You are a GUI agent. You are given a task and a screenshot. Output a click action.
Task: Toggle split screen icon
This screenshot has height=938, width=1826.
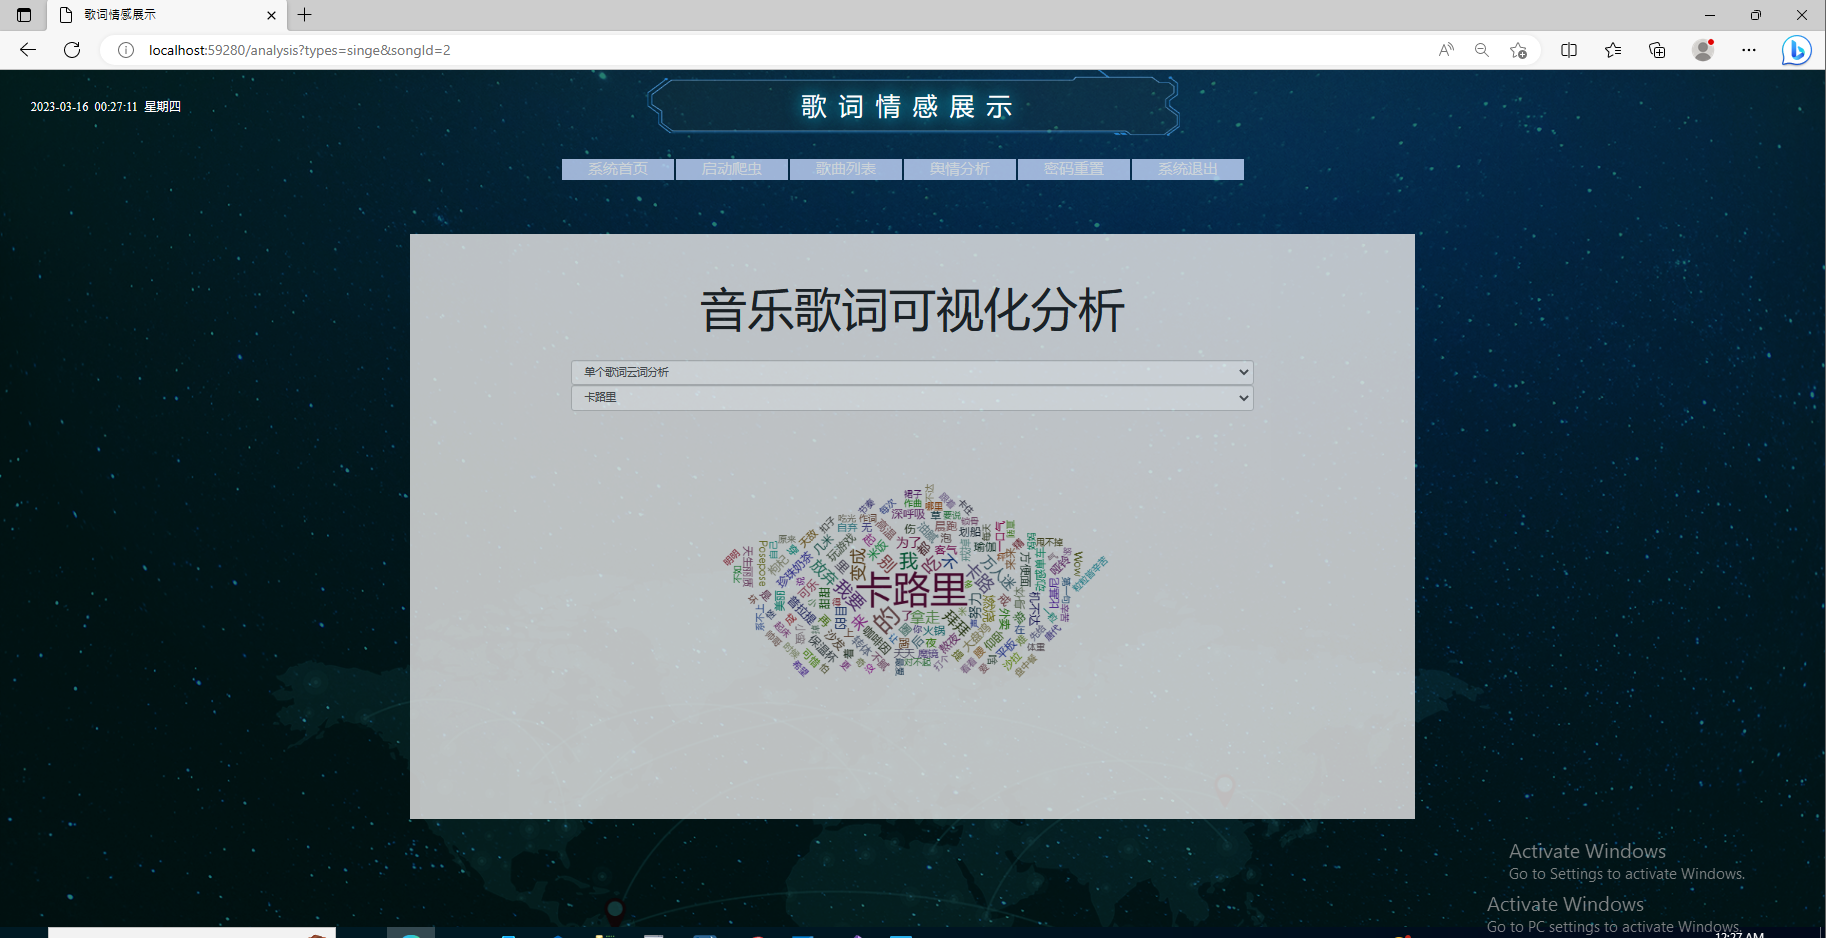click(x=1569, y=50)
